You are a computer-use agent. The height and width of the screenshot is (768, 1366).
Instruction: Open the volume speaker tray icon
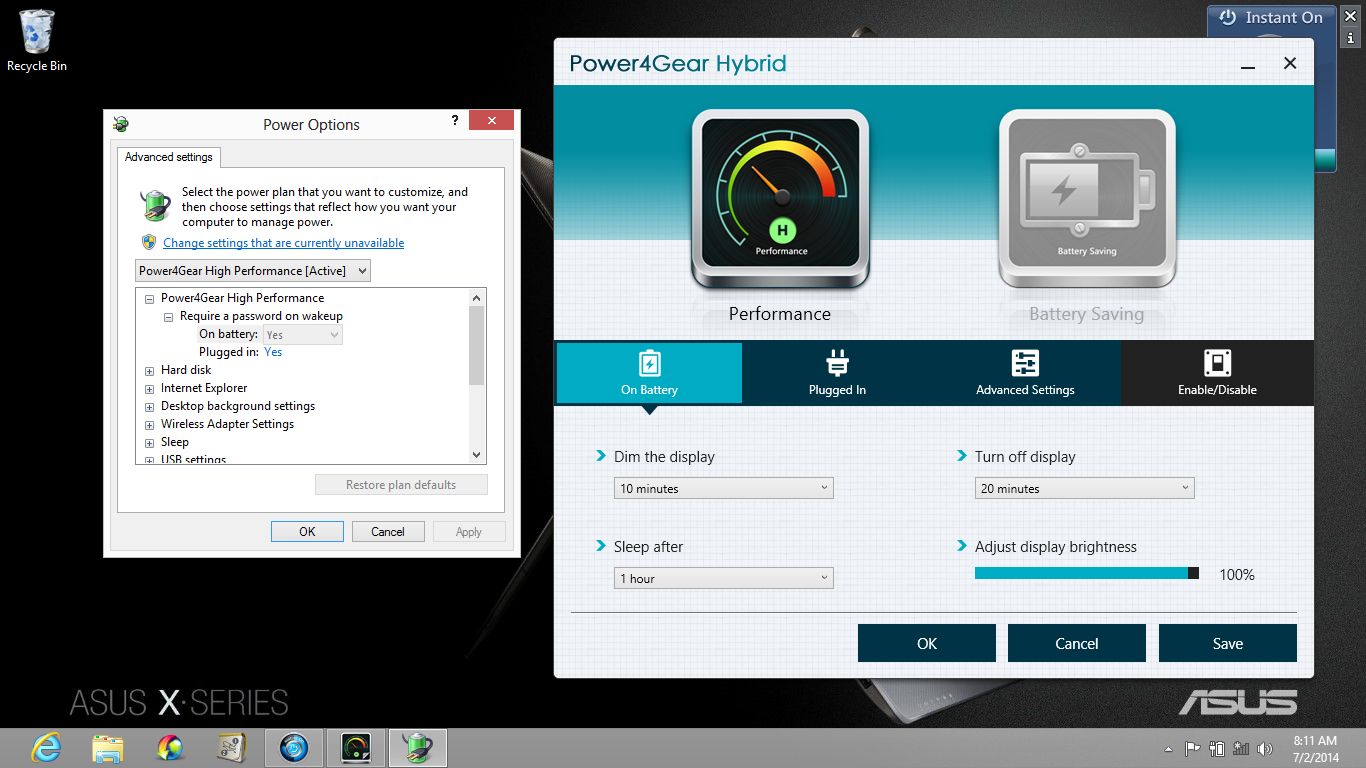pos(1266,749)
